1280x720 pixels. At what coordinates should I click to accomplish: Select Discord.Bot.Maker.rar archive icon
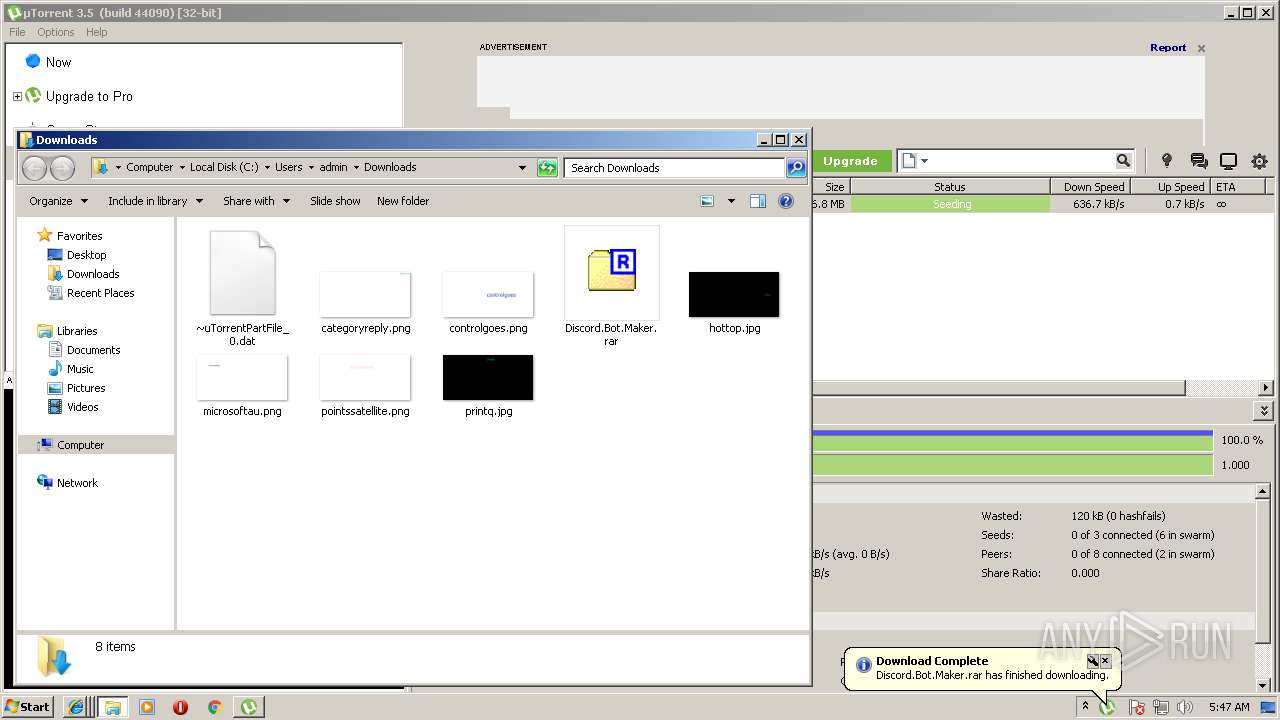point(612,272)
